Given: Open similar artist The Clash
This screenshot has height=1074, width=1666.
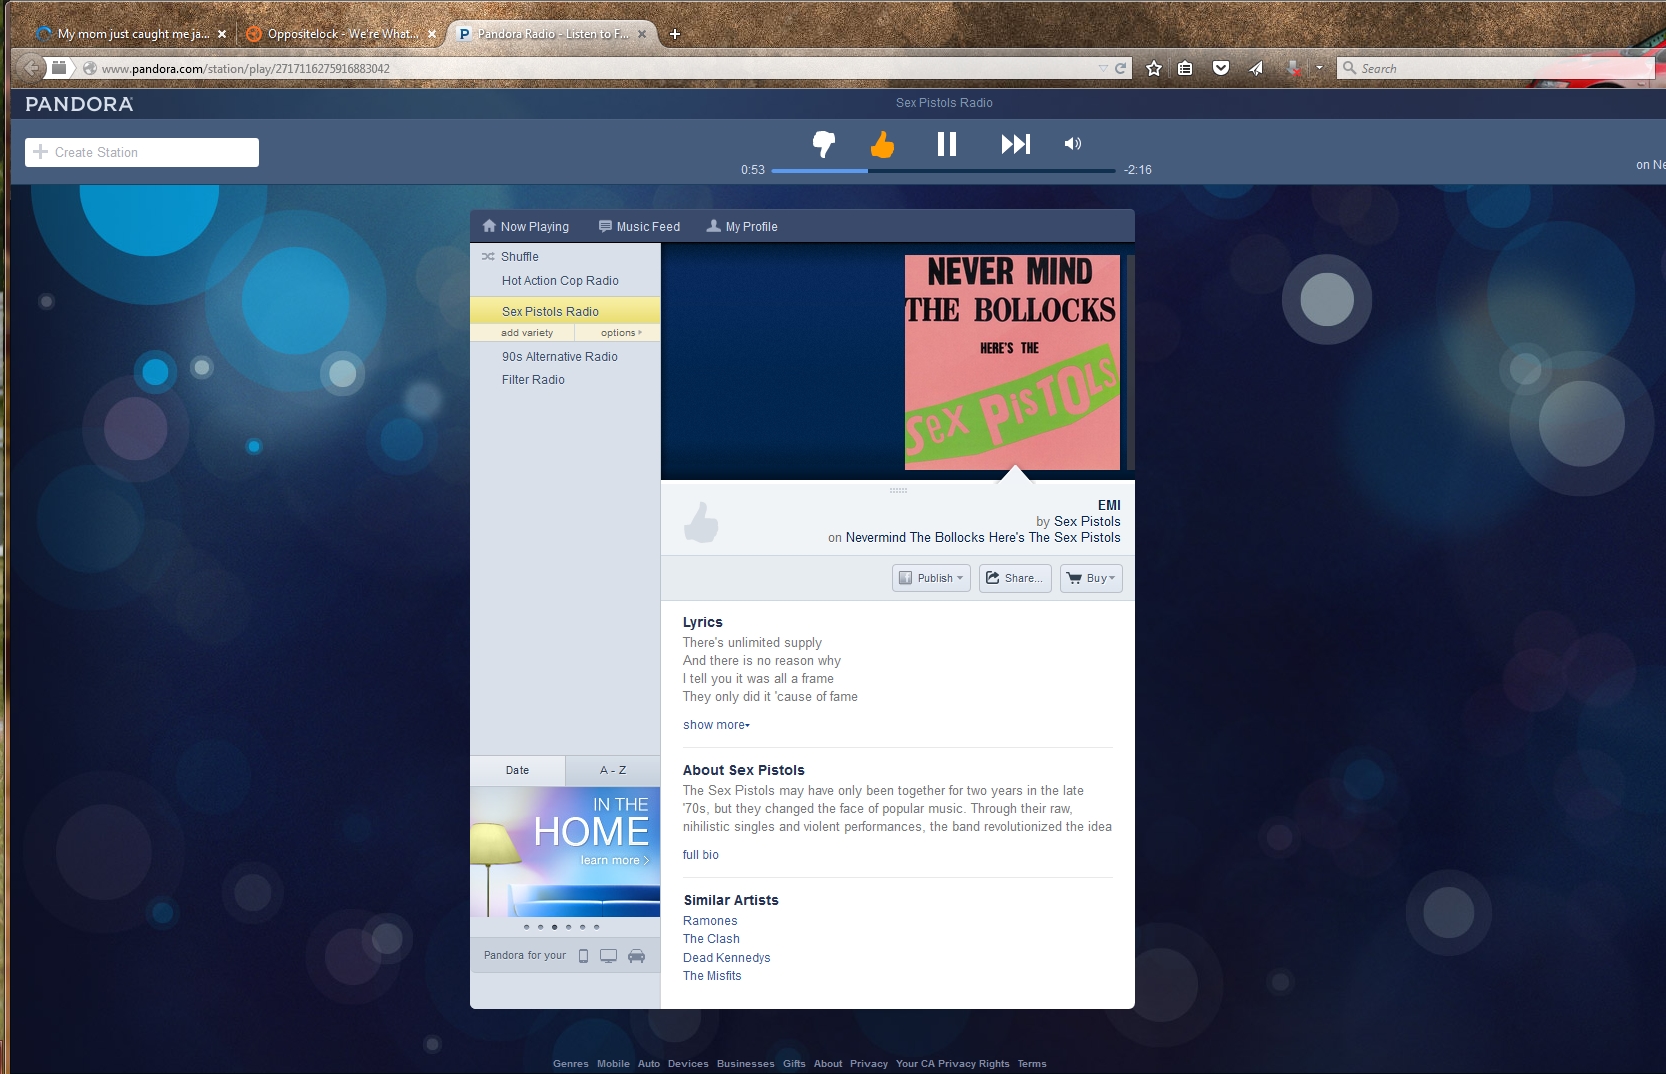Looking at the screenshot, I should [x=711, y=939].
